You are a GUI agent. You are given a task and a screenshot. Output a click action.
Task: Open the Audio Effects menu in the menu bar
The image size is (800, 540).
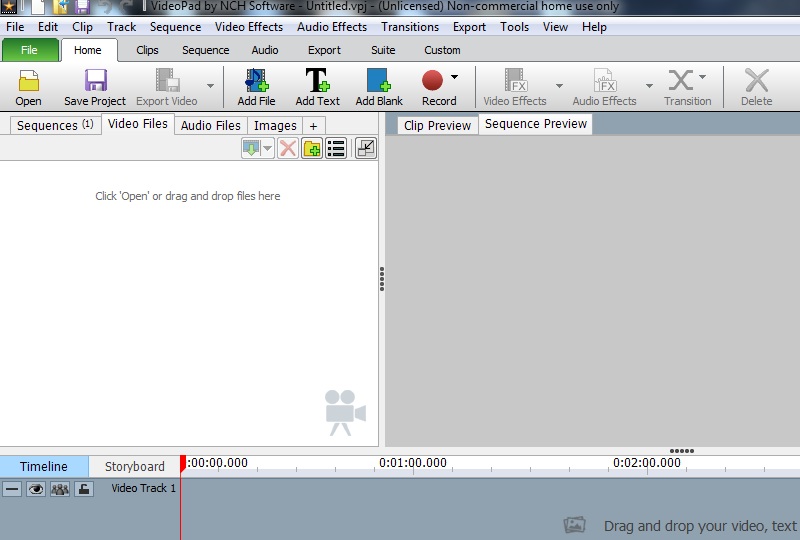pyautogui.click(x=332, y=27)
